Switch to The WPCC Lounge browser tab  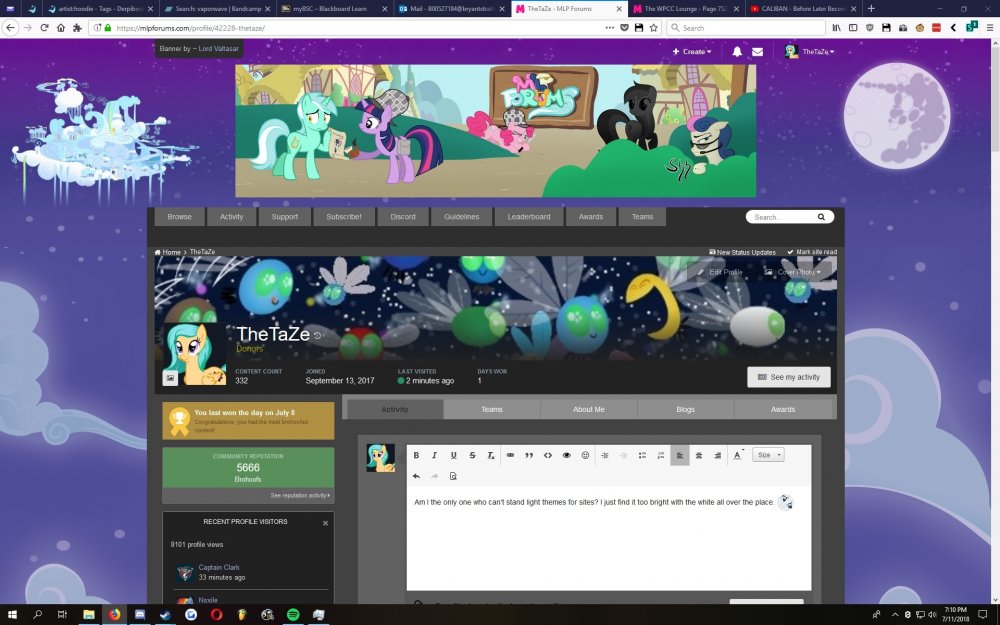(x=686, y=9)
